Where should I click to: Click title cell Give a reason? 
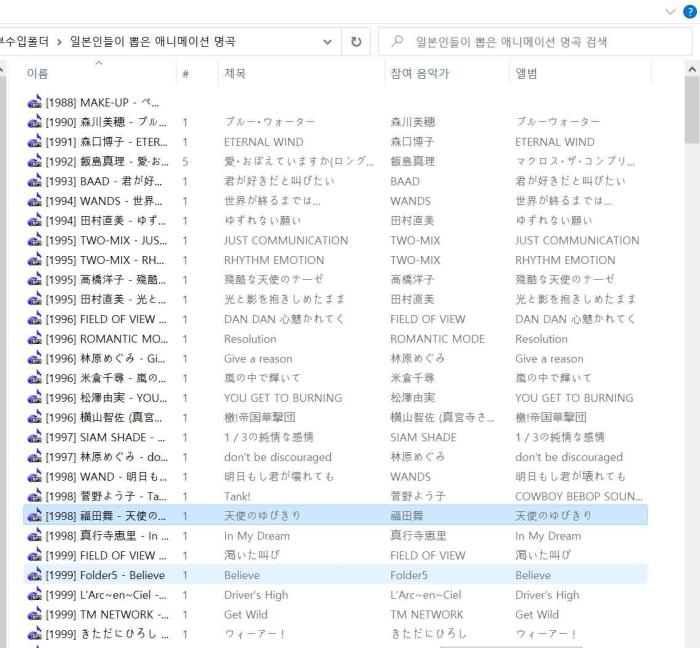pos(258,358)
